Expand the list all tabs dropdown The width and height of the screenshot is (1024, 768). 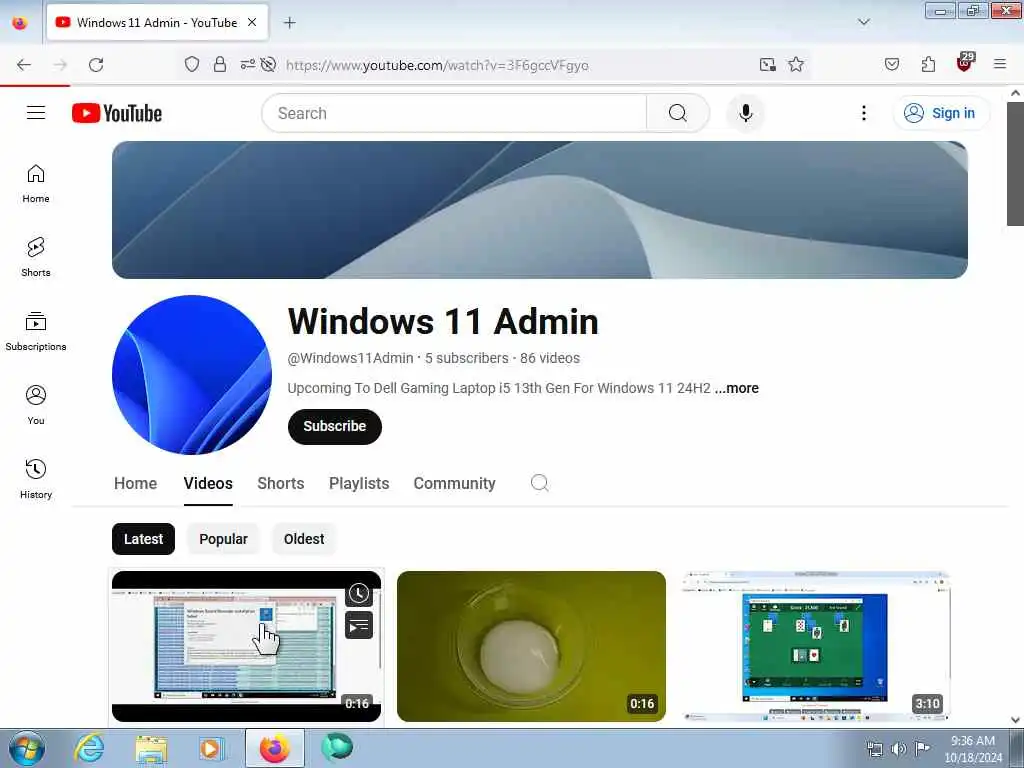click(x=863, y=22)
